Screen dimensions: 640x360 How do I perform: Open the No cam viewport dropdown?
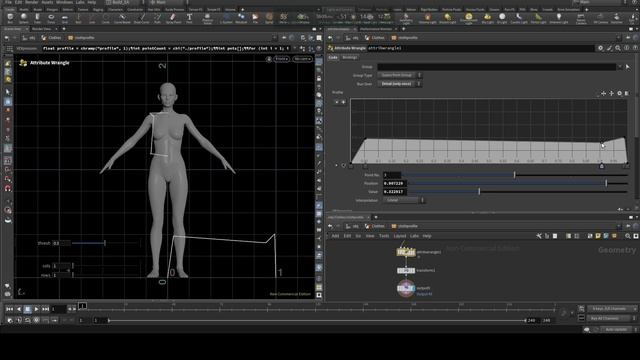302,59
